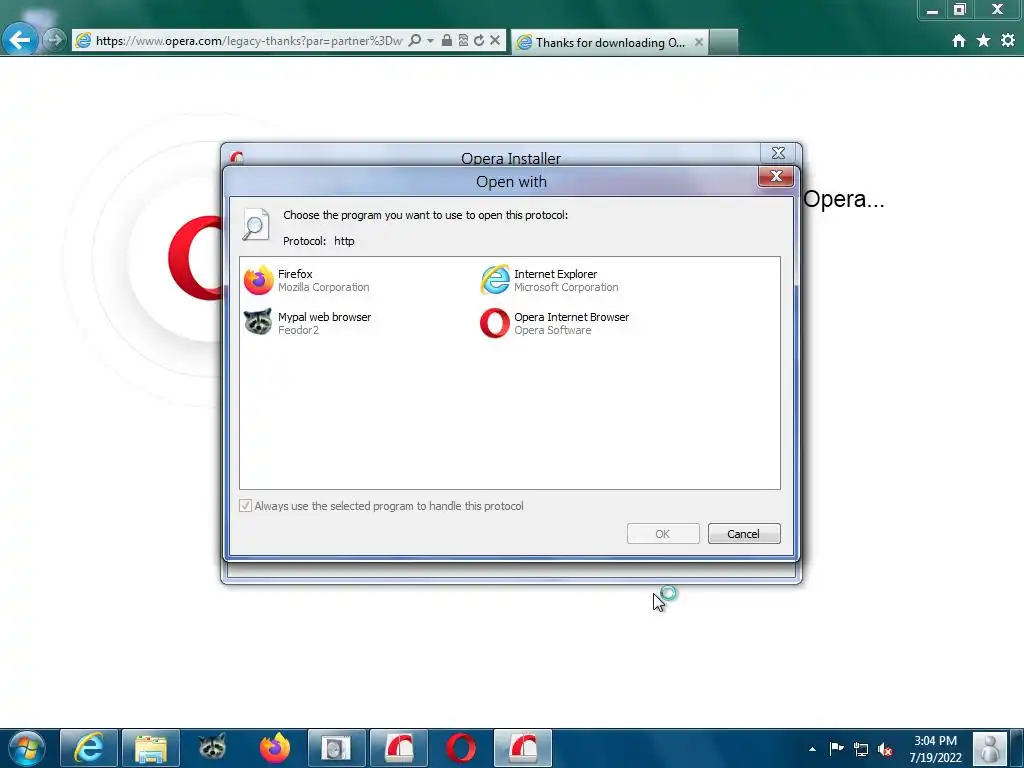1024x768 pixels.
Task: Close the Opera Installer window
Action: (778, 153)
